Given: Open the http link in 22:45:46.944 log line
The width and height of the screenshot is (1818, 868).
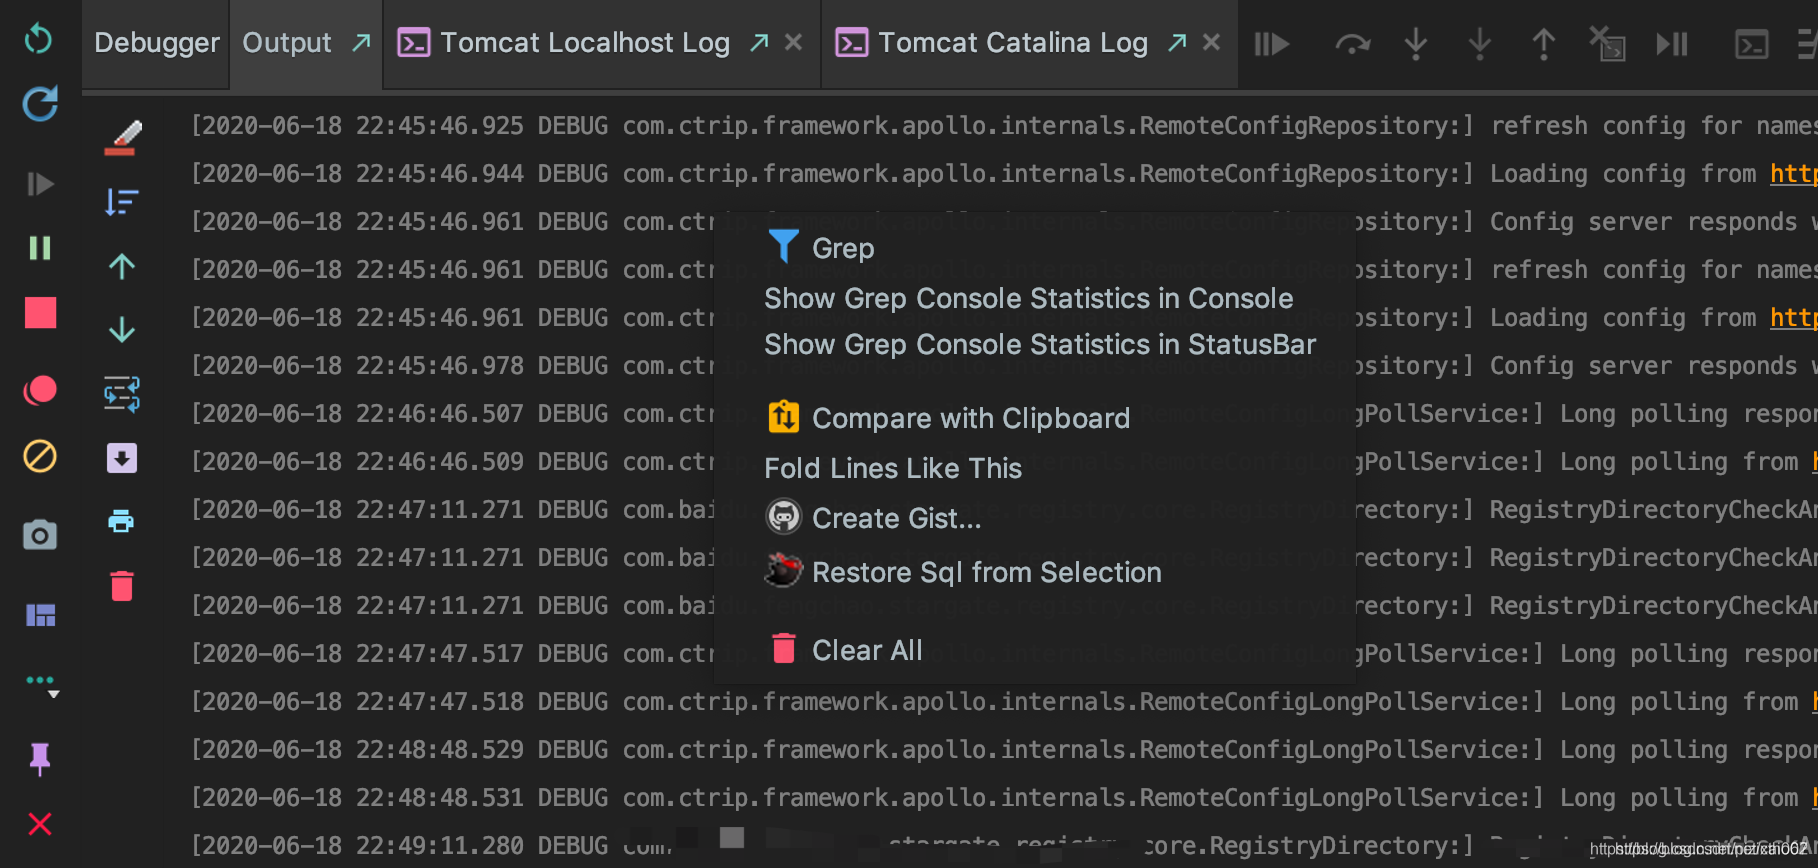Looking at the screenshot, I should tap(1794, 174).
